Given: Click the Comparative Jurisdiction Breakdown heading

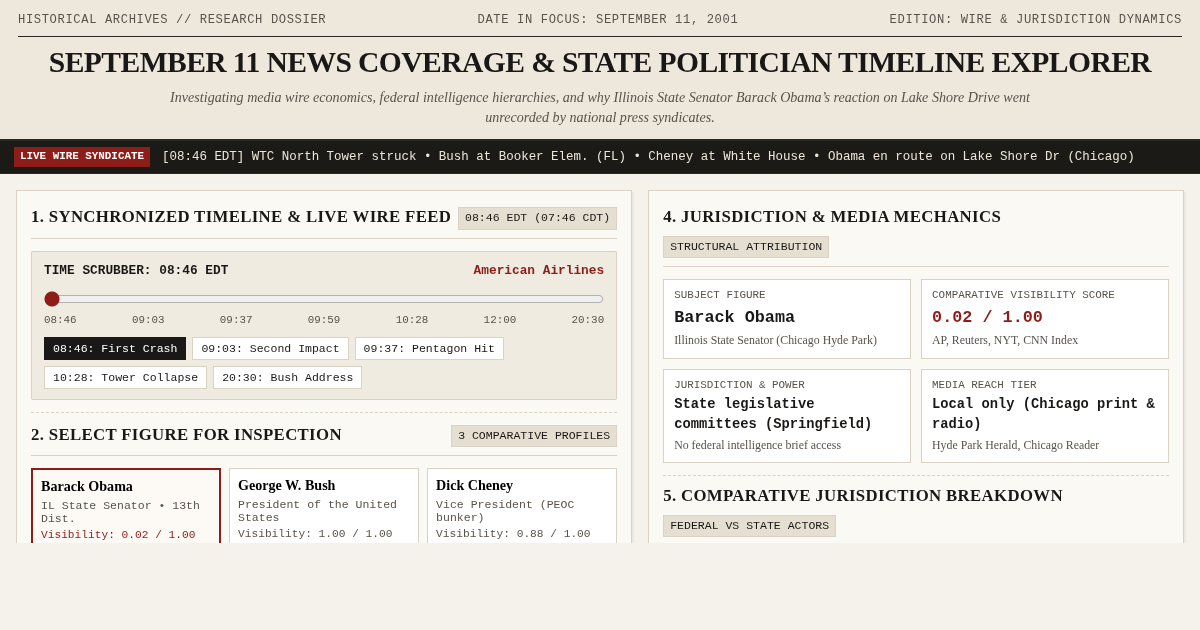Looking at the screenshot, I should tap(863, 496).
